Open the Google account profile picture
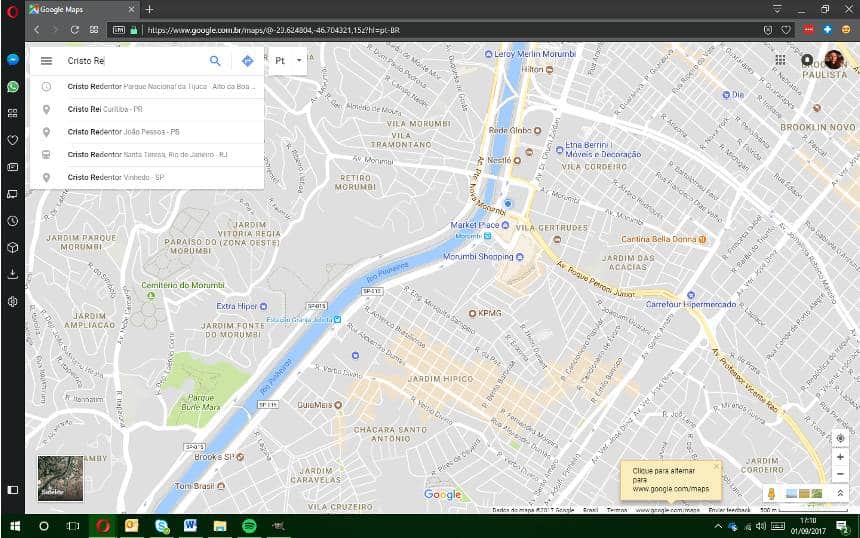Viewport: 860px width, 538px height. click(834, 59)
